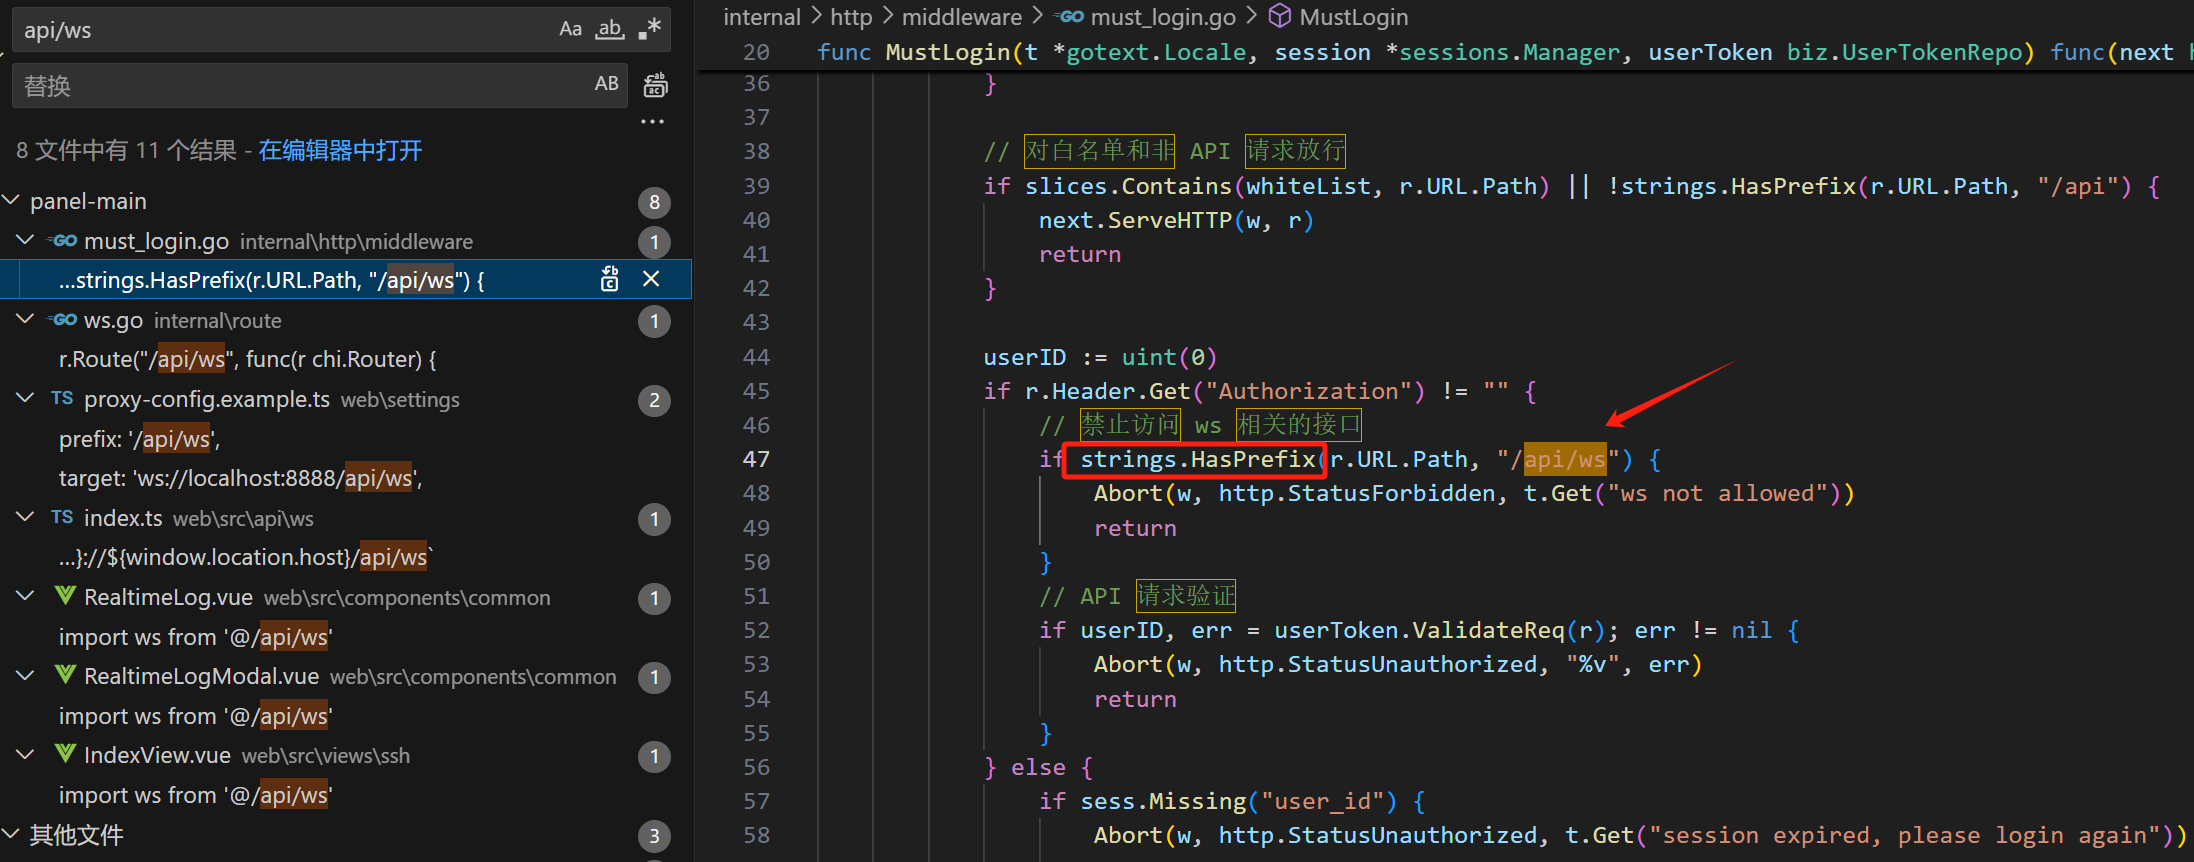Enable Use Regular Expression search
Image resolution: width=2194 pixels, height=862 pixels.
[650, 29]
